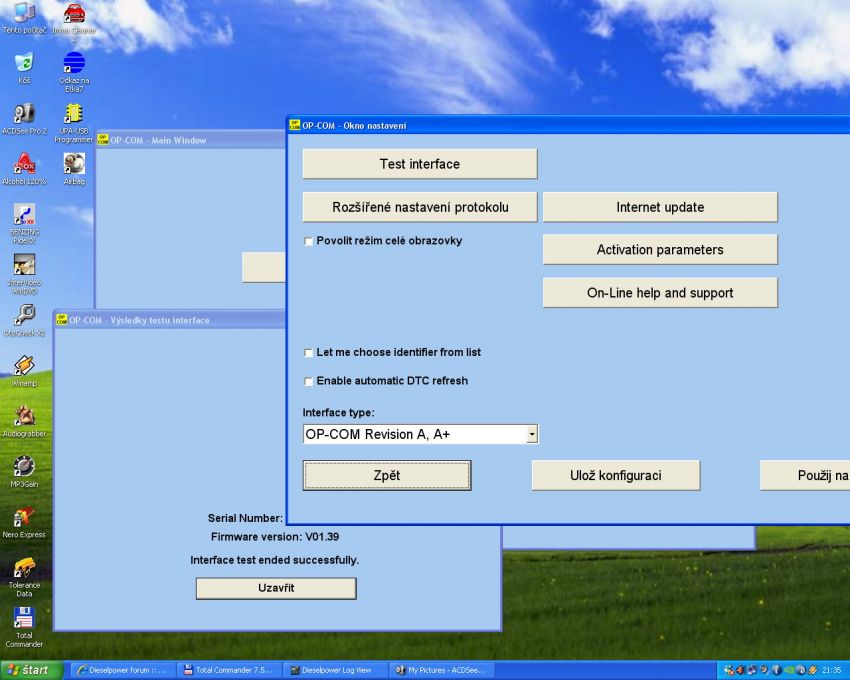Open the Airbag desktop shortcut
The width and height of the screenshot is (850, 680).
[74, 169]
